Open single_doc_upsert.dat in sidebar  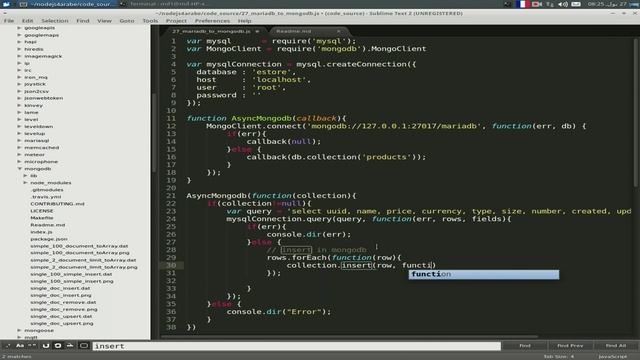coord(61,316)
